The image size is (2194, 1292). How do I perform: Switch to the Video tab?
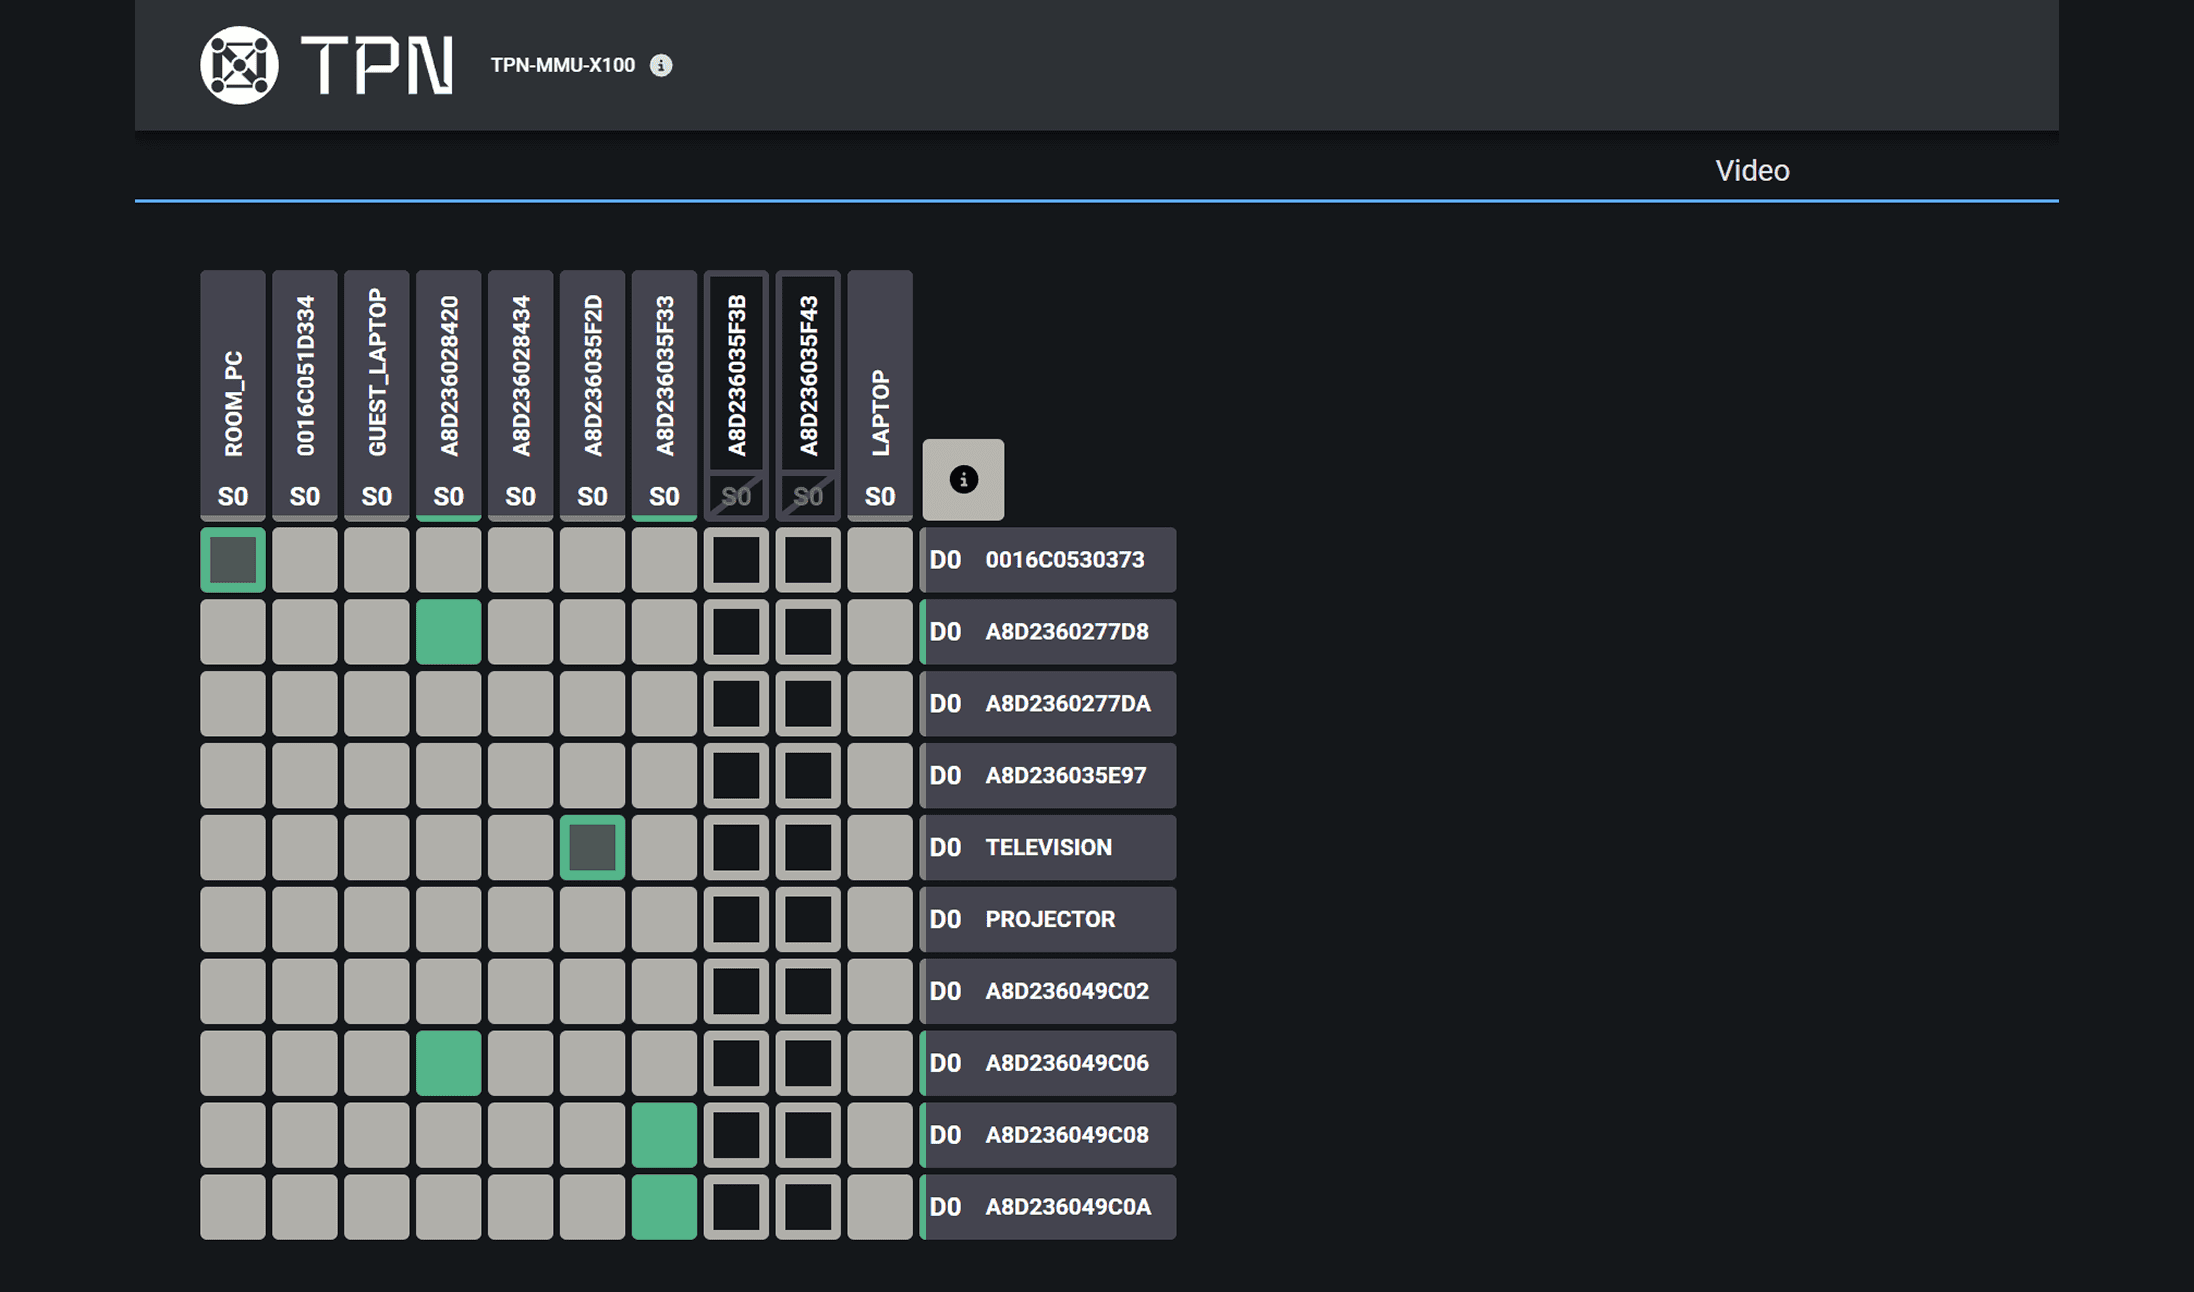1752,170
